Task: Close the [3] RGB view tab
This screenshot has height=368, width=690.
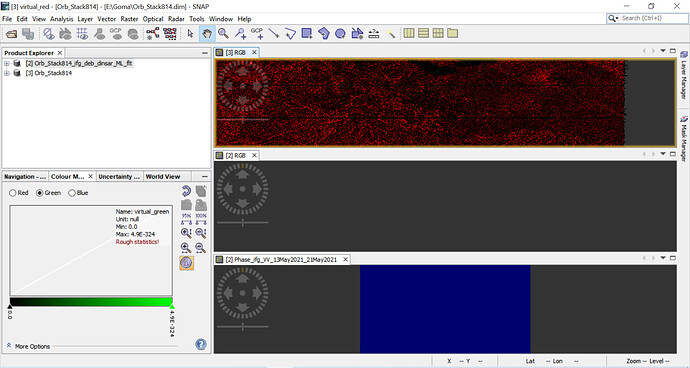Action: click(x=254, y=52)
